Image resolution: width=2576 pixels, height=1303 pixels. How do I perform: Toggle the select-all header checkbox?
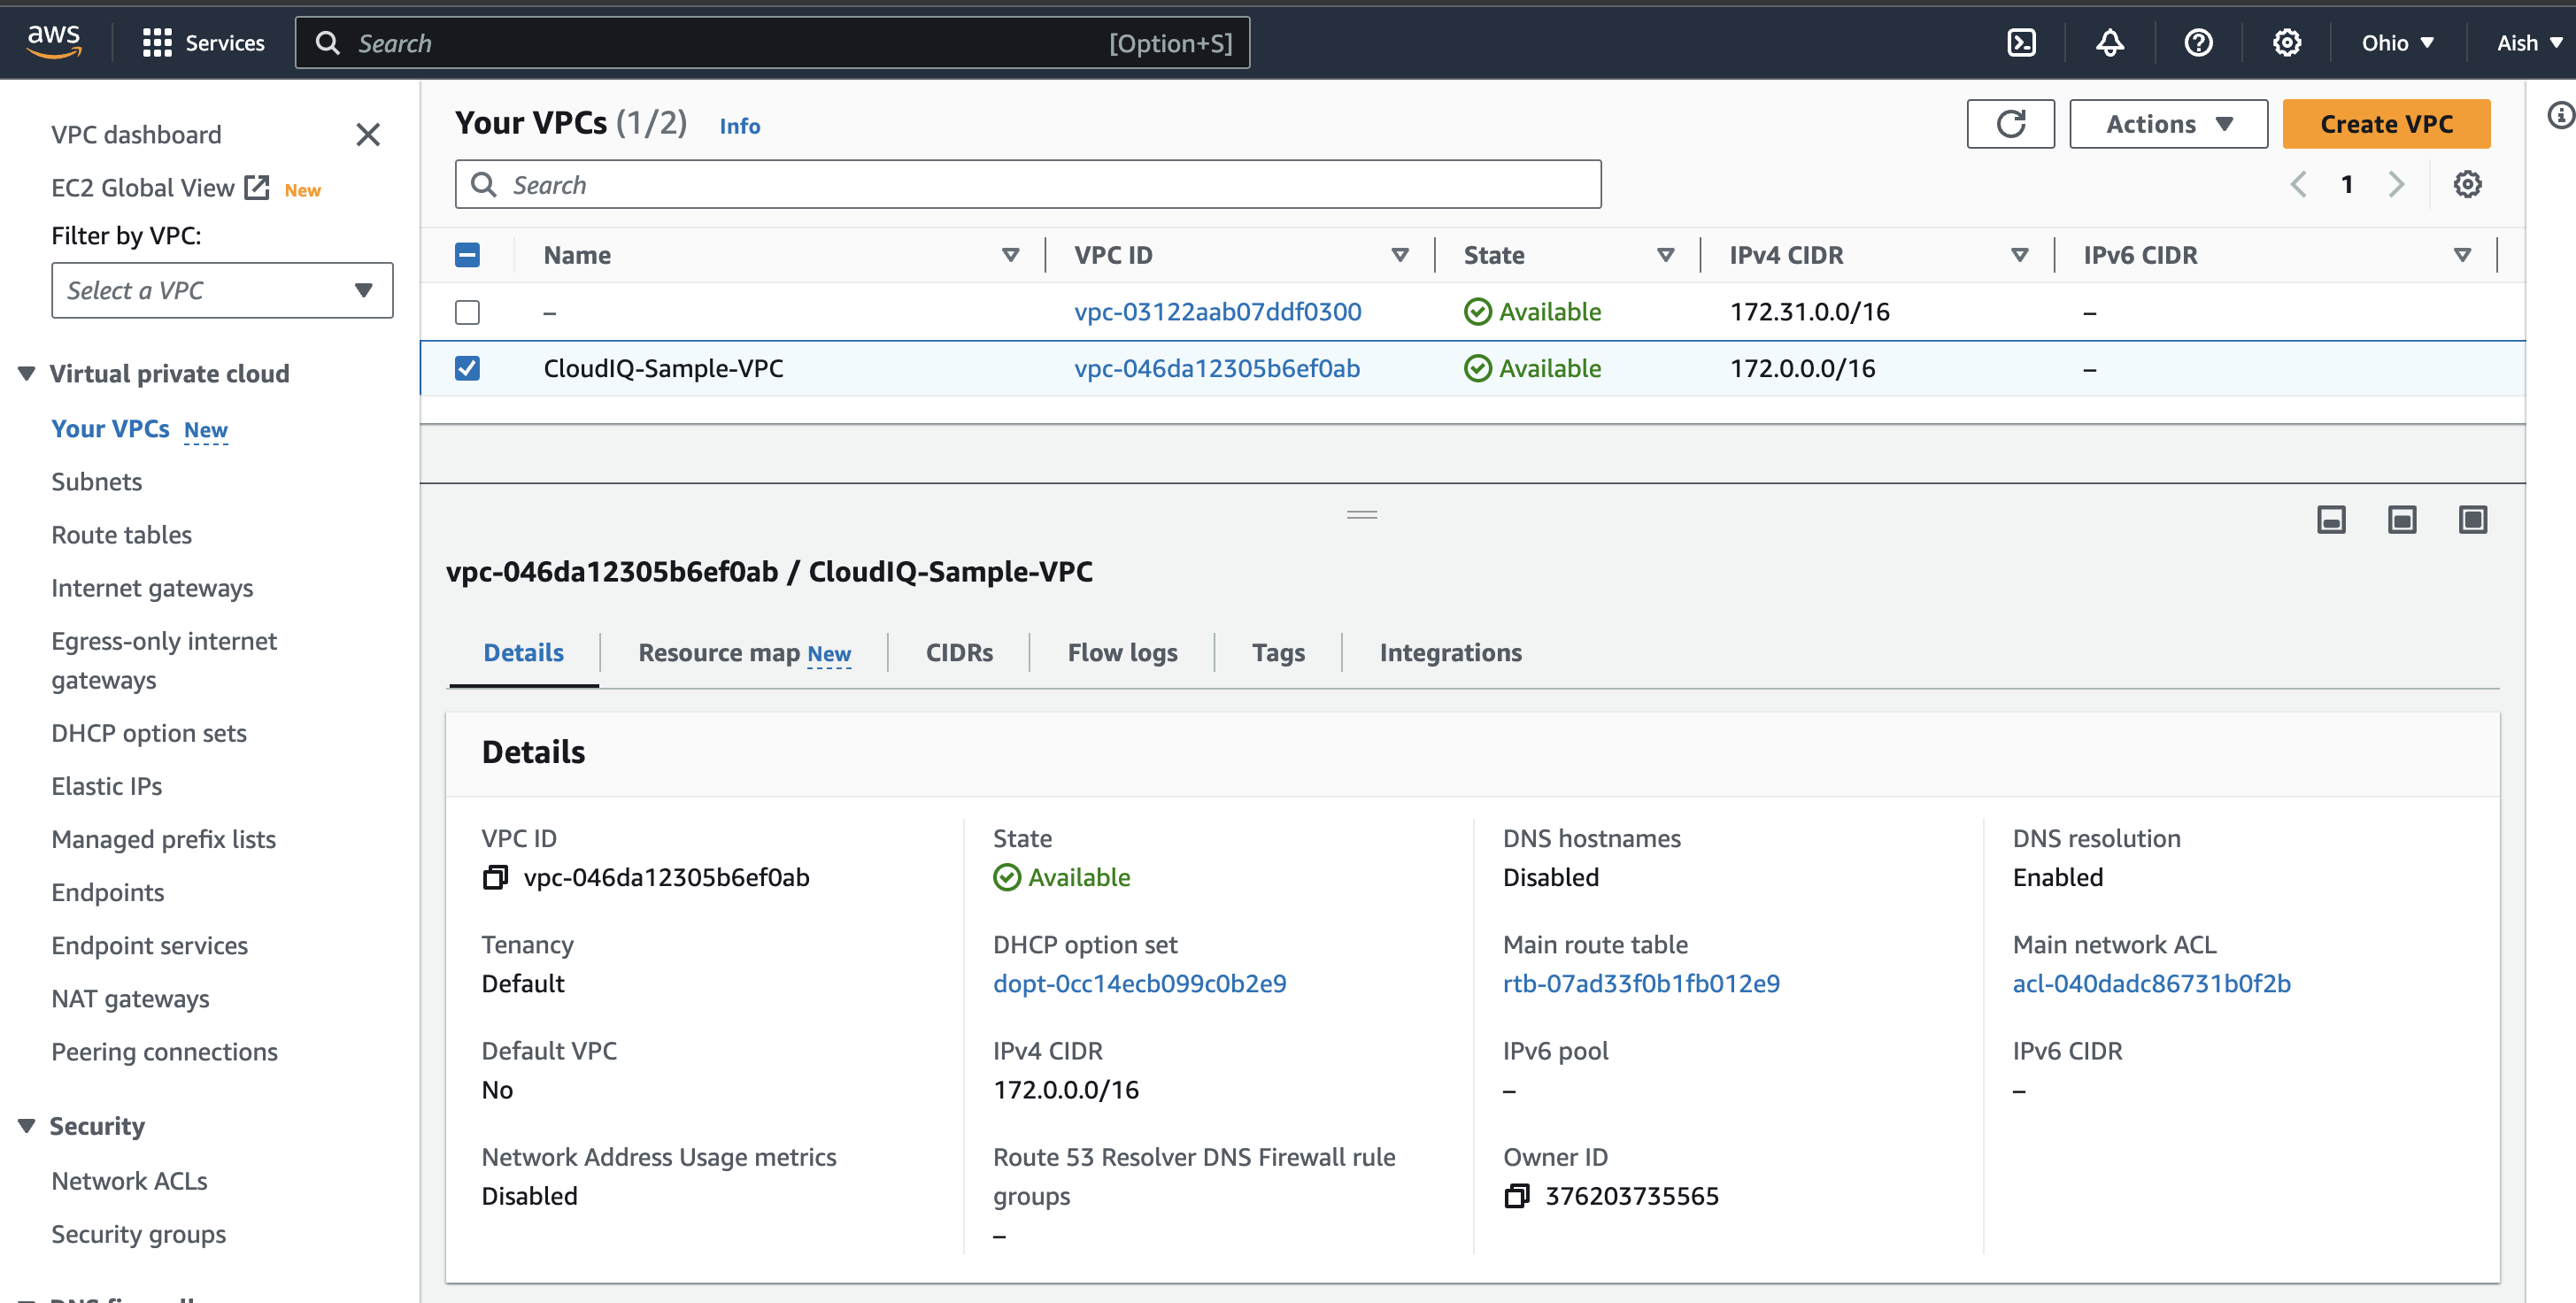pyautogui.click(x=467, y=255)
